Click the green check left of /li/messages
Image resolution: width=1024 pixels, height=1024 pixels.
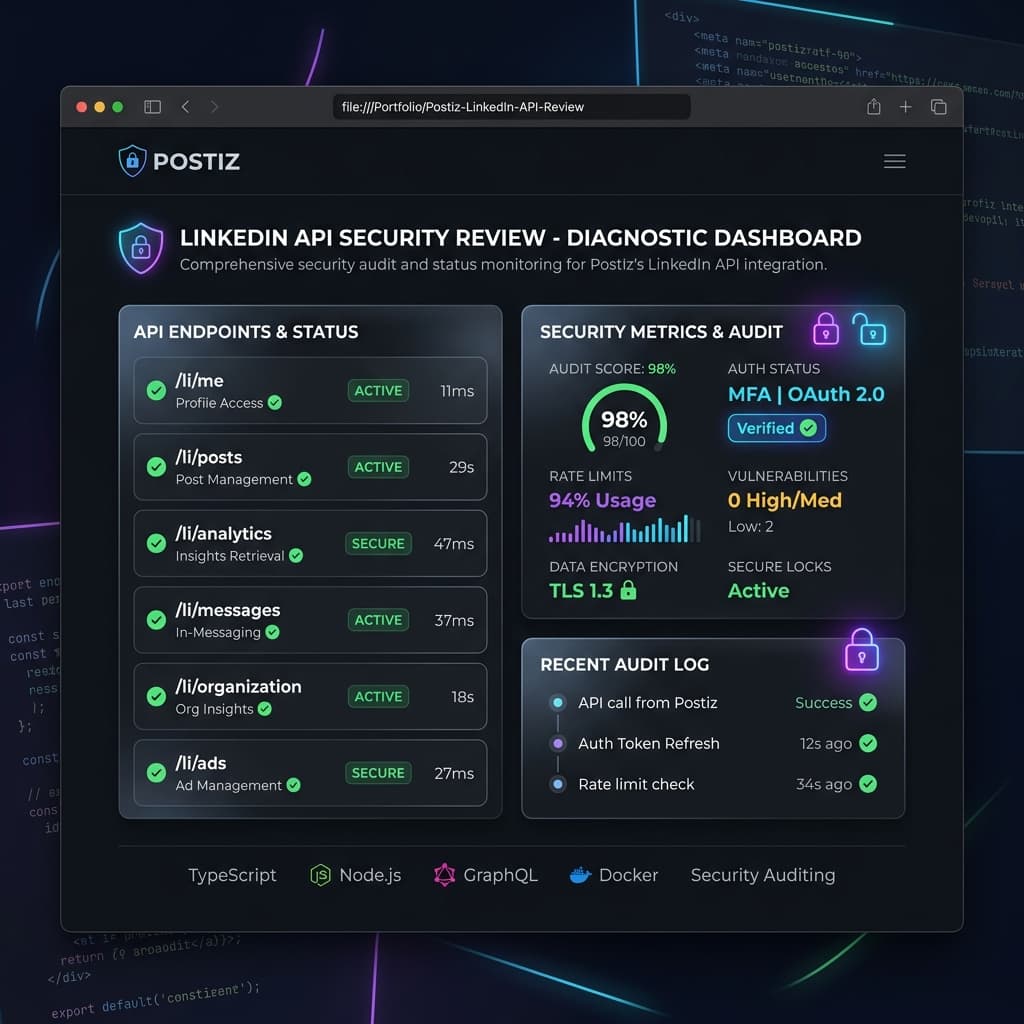click(156, 620)
